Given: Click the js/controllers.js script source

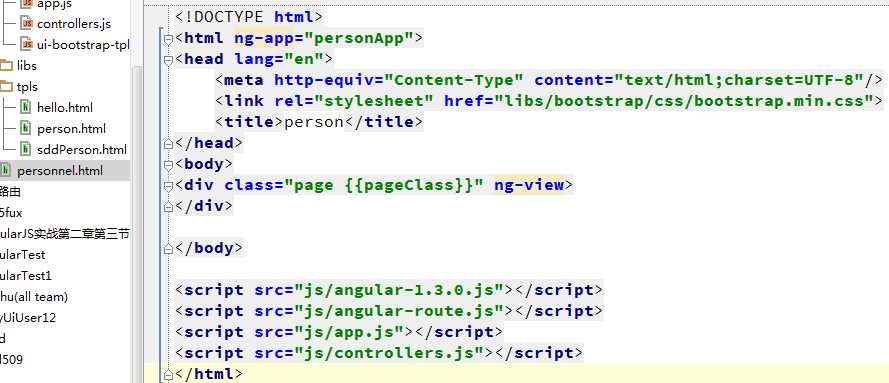Looking at the screenshot, I should click(394, 352).
